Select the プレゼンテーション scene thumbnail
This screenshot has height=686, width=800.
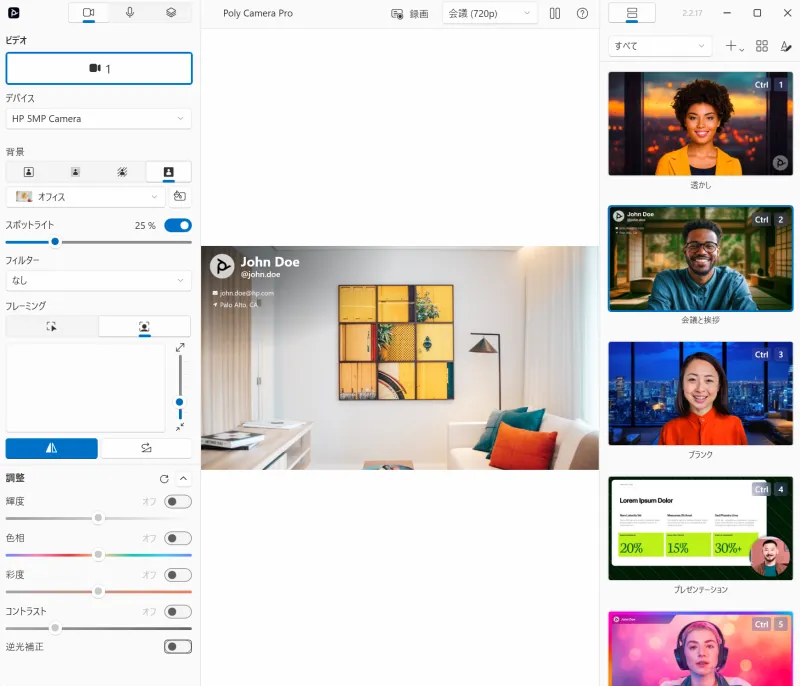click(x=701, y=528)
